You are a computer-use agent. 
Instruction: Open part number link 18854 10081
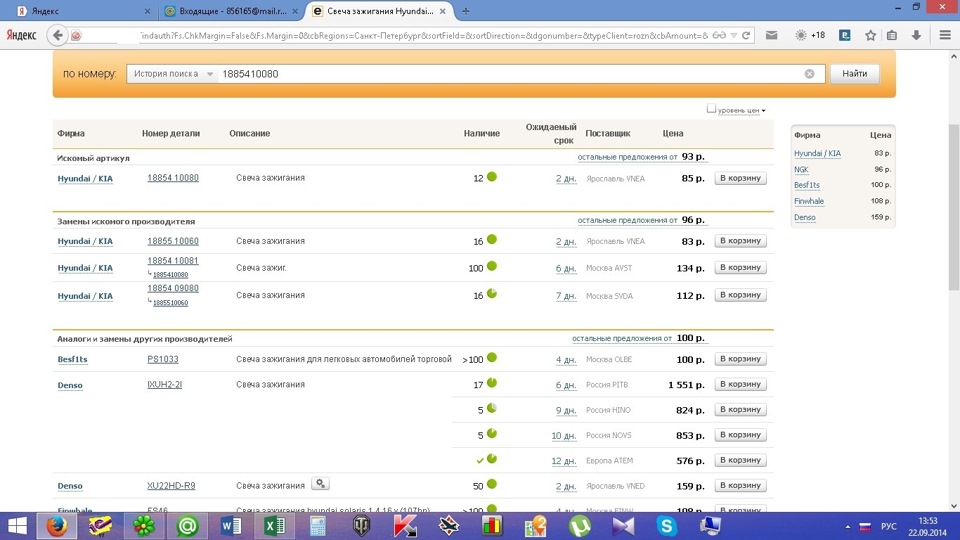pos(173,260)
